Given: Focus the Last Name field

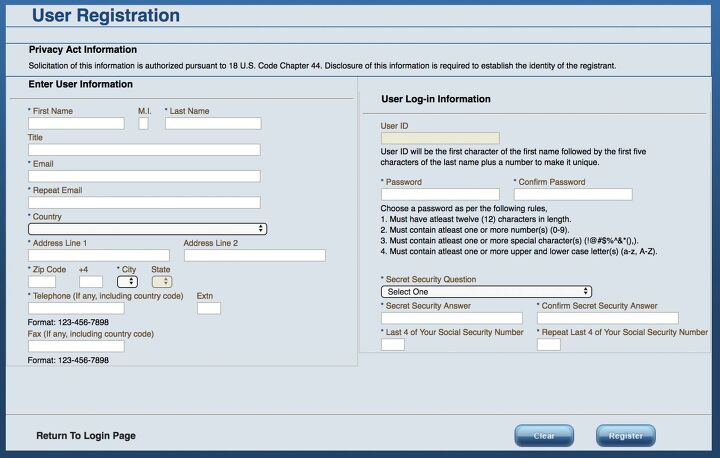Looking at the screenshot, I should pyautogui.click(x=213, y=123).
